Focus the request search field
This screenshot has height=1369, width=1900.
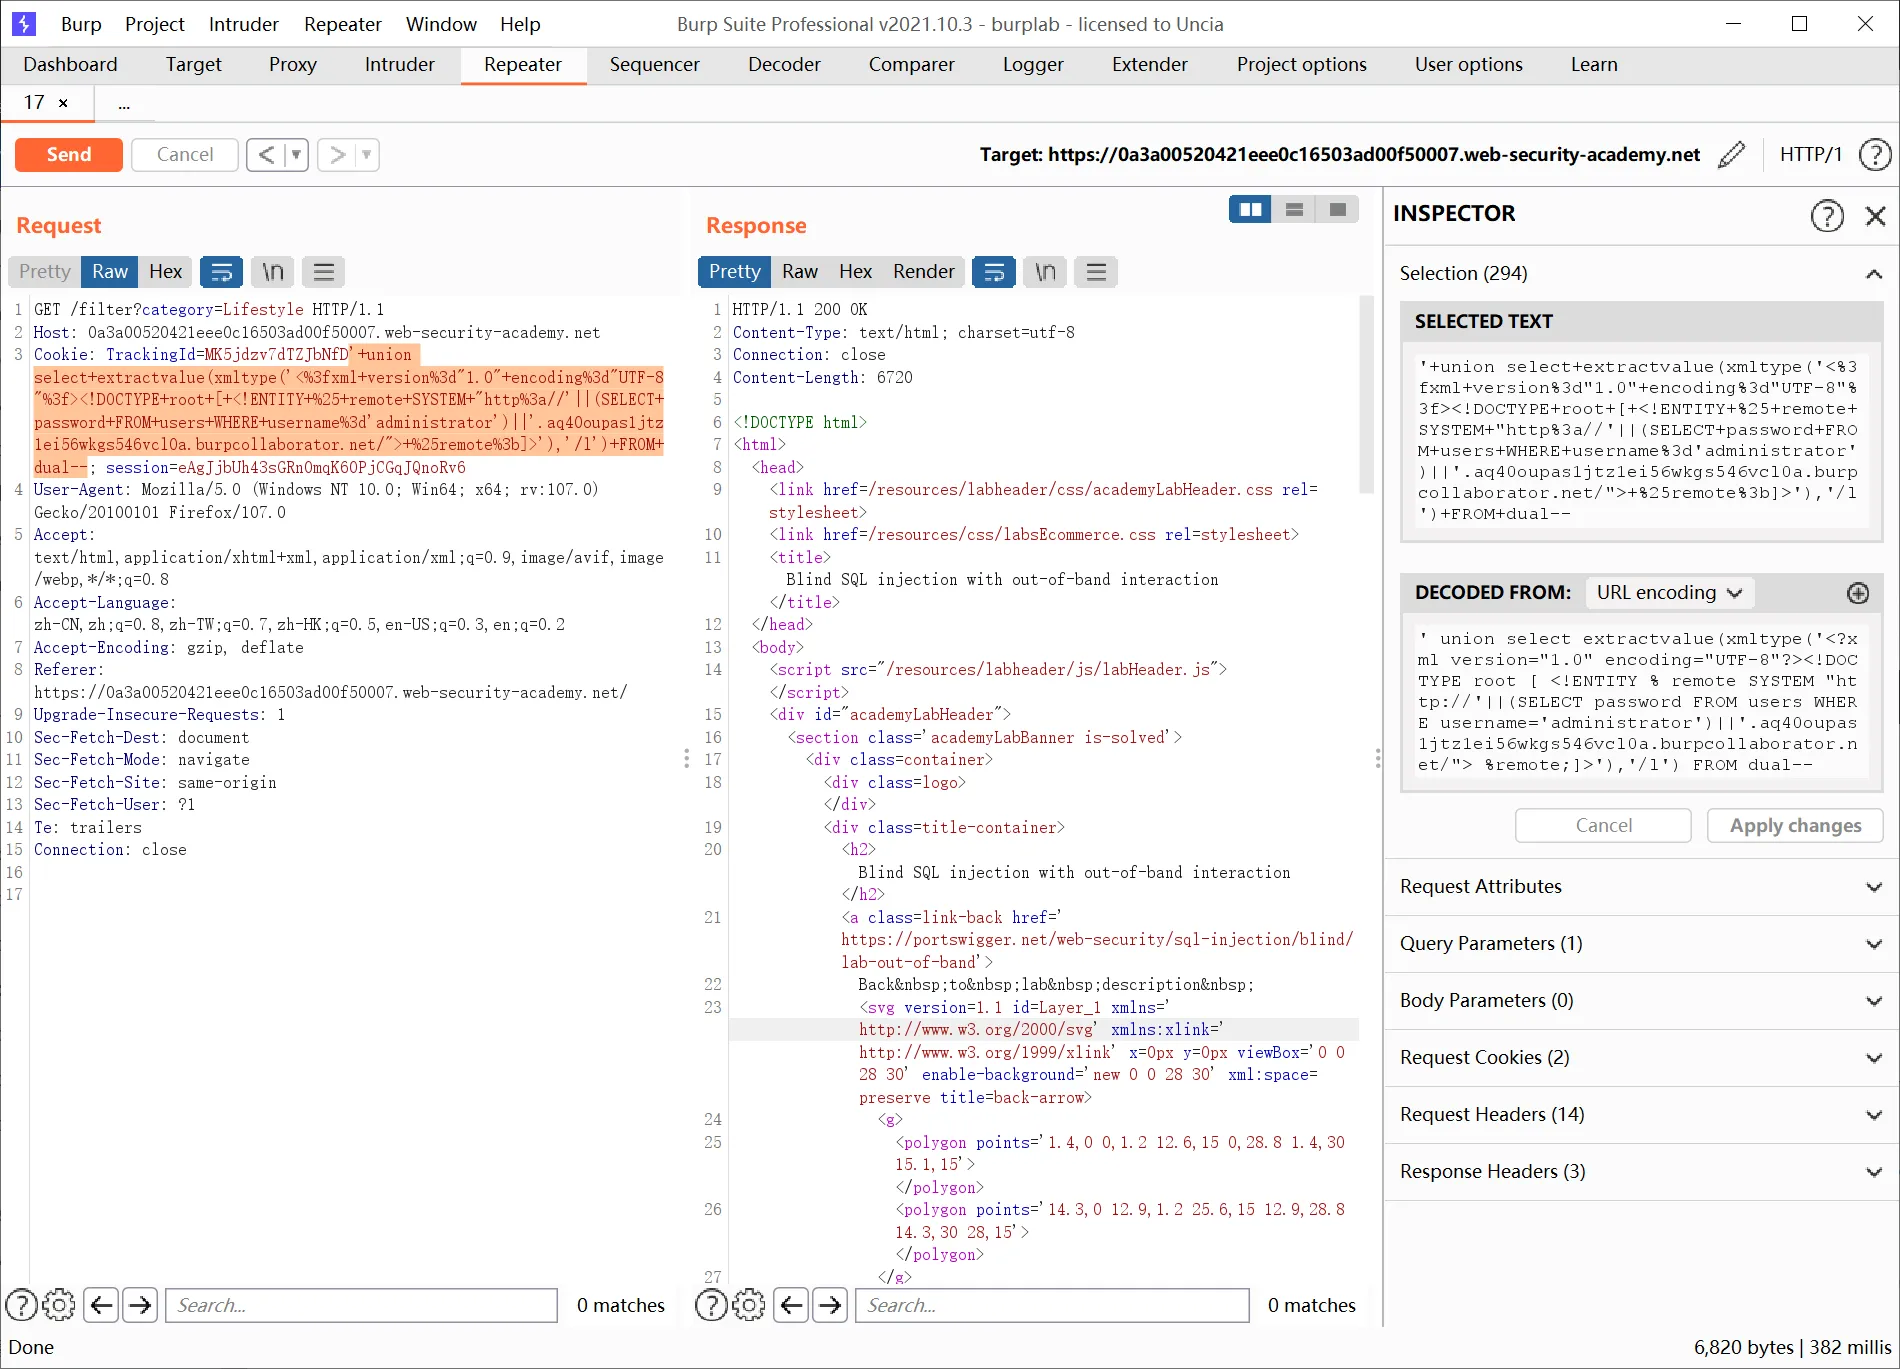(361, 1305)
